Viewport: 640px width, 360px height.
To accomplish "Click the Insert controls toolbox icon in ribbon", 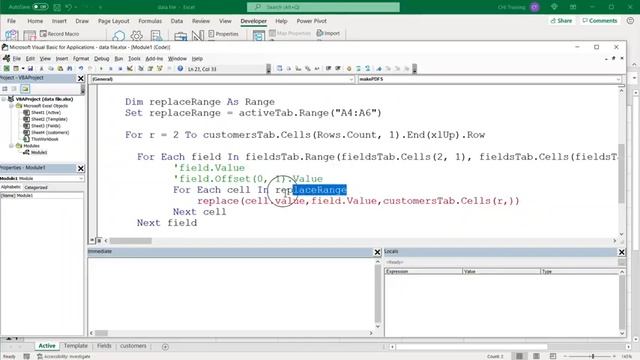I will (180, 36).
